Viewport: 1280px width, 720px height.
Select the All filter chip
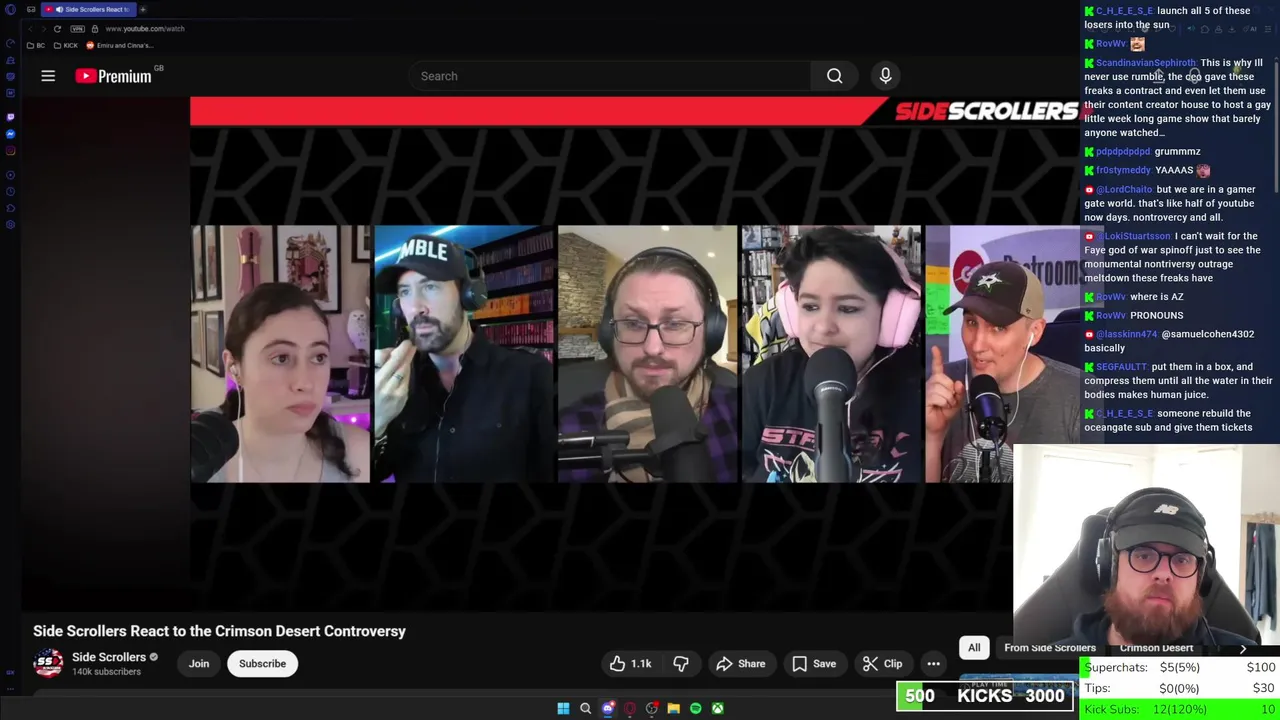pos(974,647)
